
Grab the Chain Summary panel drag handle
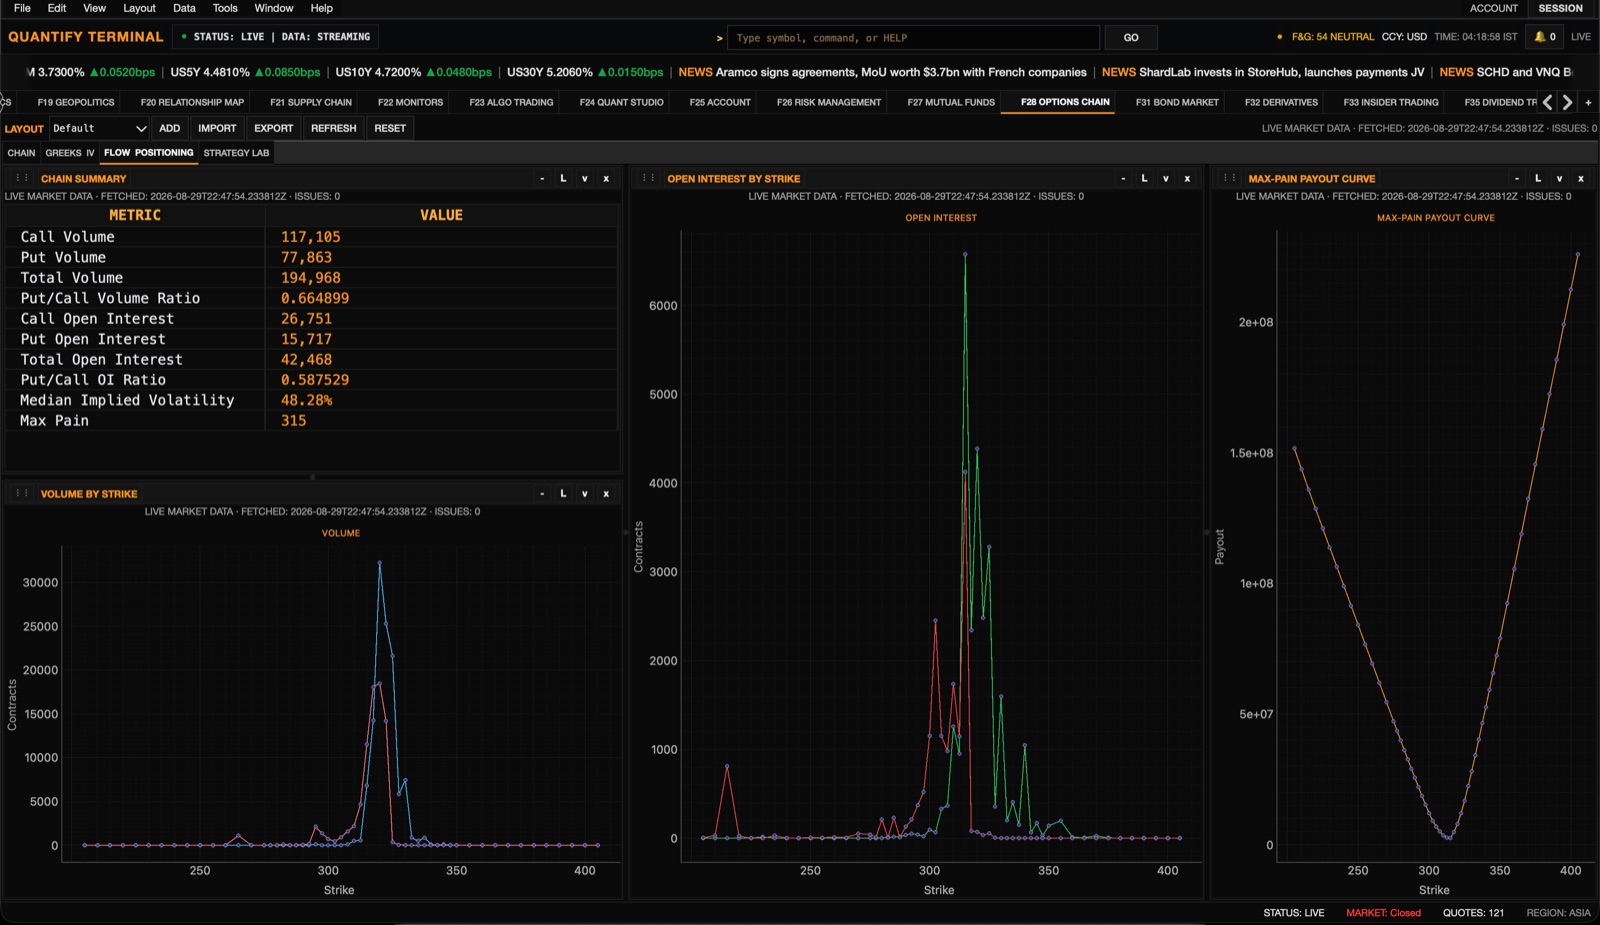(x=21, y=178)
